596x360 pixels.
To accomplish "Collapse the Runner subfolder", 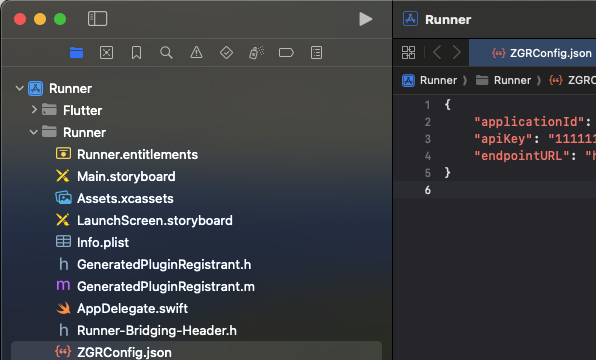I will tap(33, 132).
